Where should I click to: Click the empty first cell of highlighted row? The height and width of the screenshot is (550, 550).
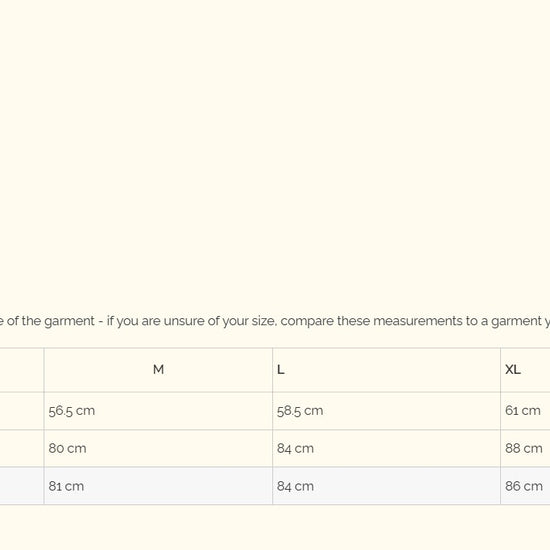click(22, 486)
